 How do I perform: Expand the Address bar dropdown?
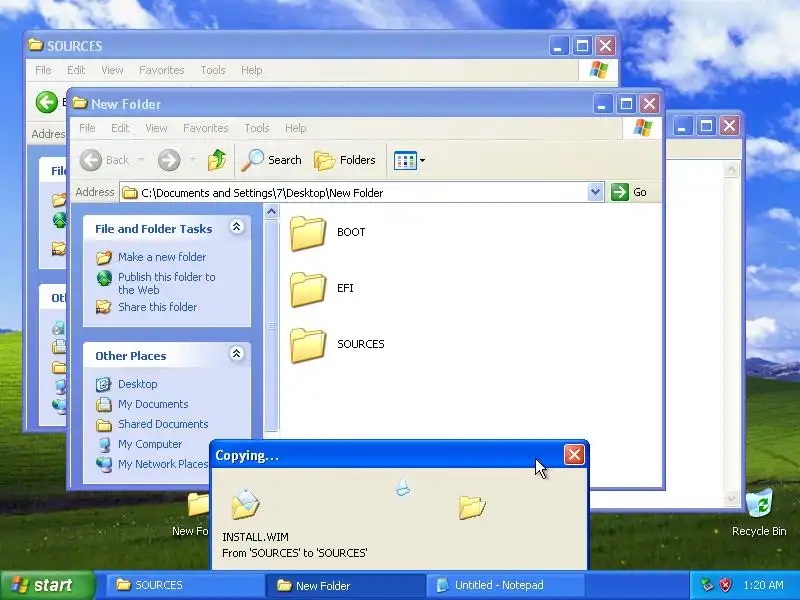click(595, 192)
